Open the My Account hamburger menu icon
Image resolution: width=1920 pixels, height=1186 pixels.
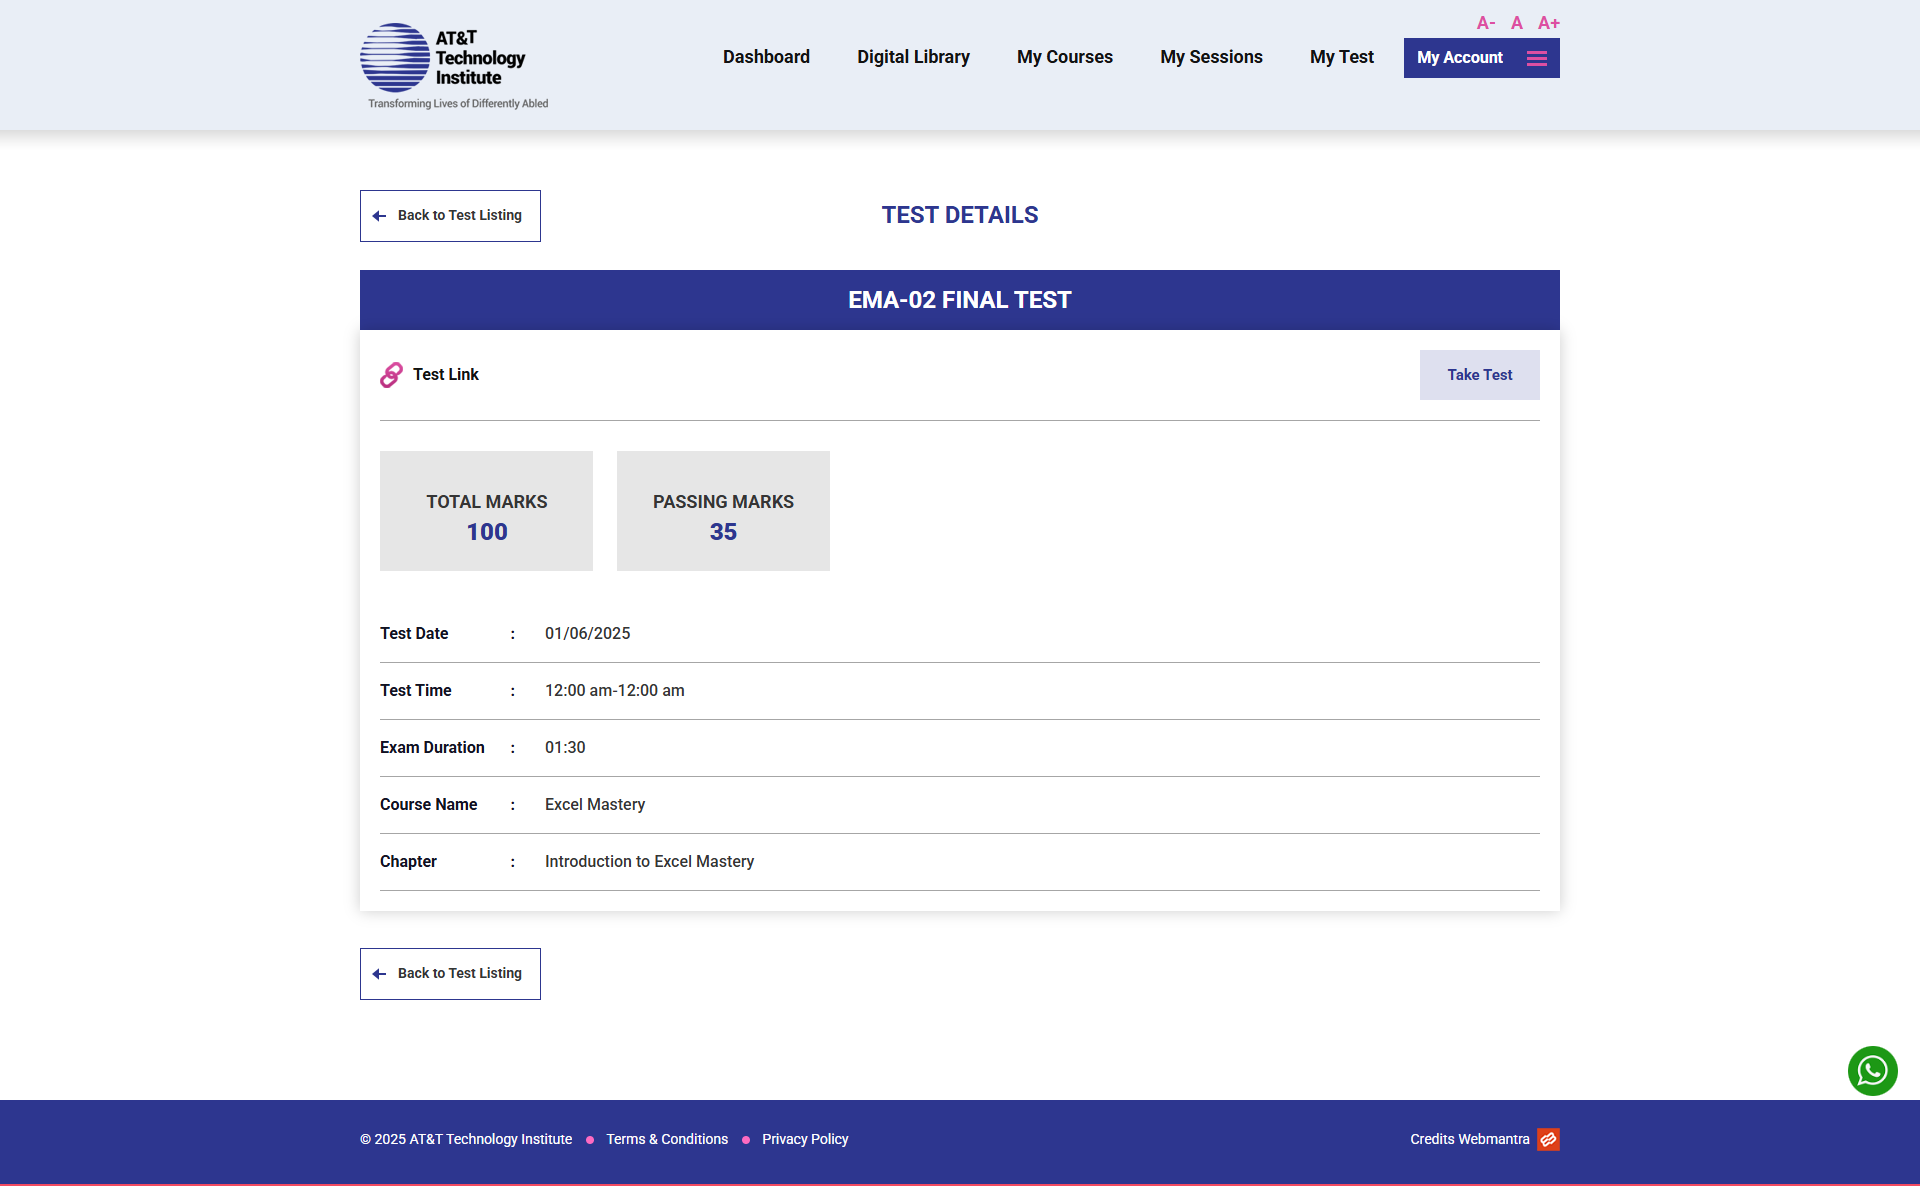tap(1536, 58)
